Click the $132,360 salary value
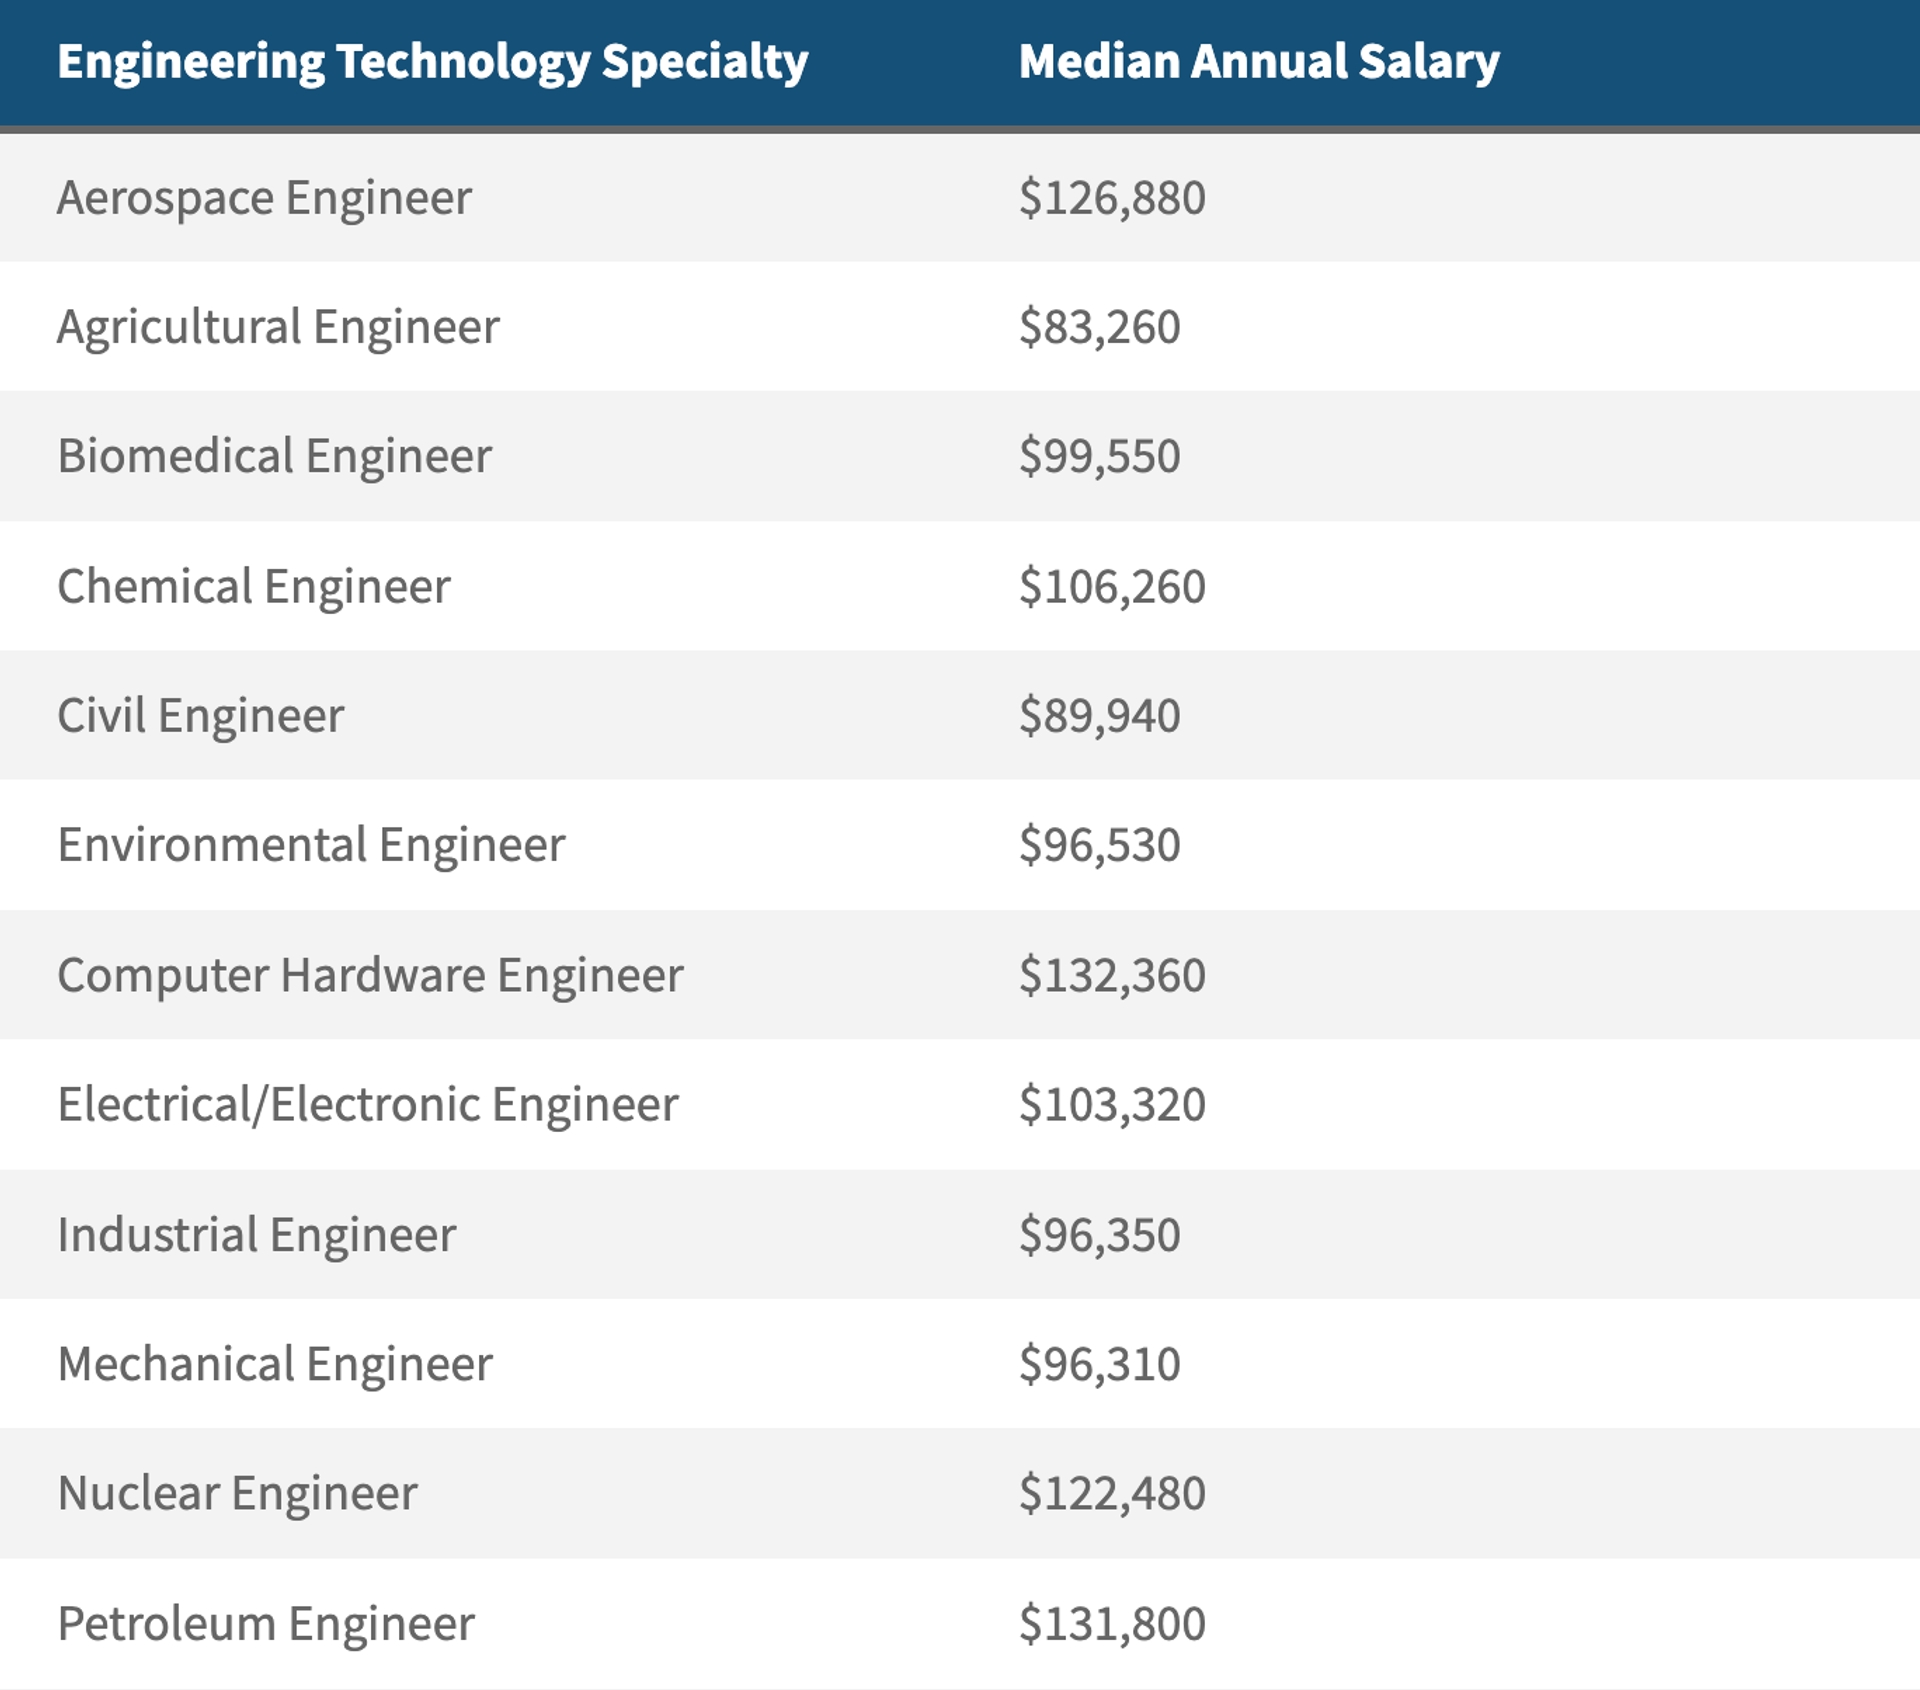 point(1111,975)
